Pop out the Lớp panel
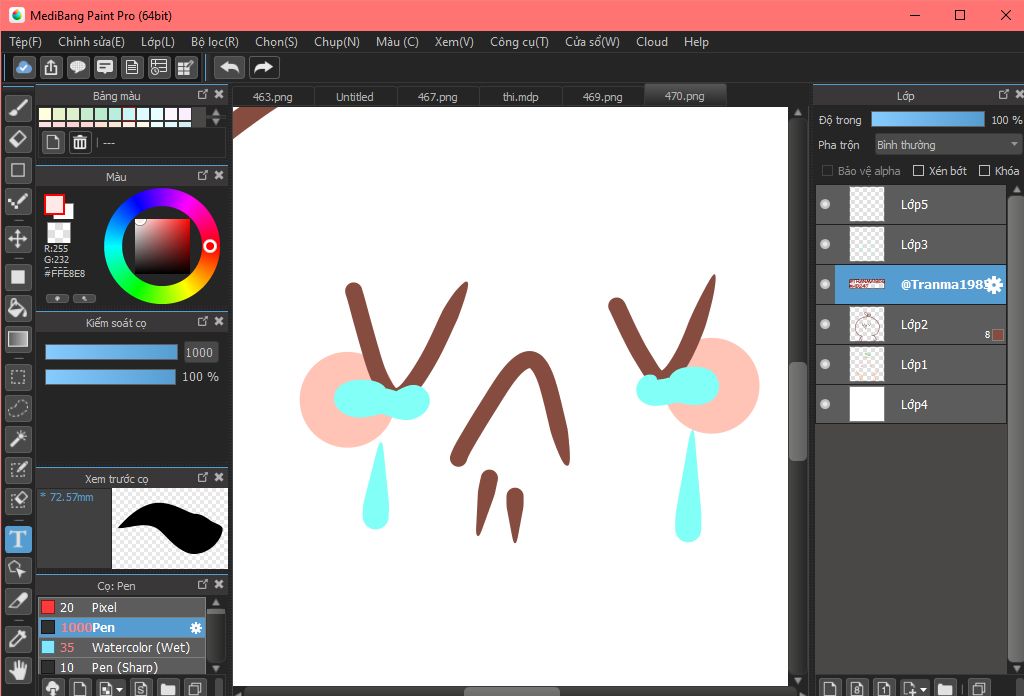The width and height of the screenshot is (1024, 696). pos(1004,95)
